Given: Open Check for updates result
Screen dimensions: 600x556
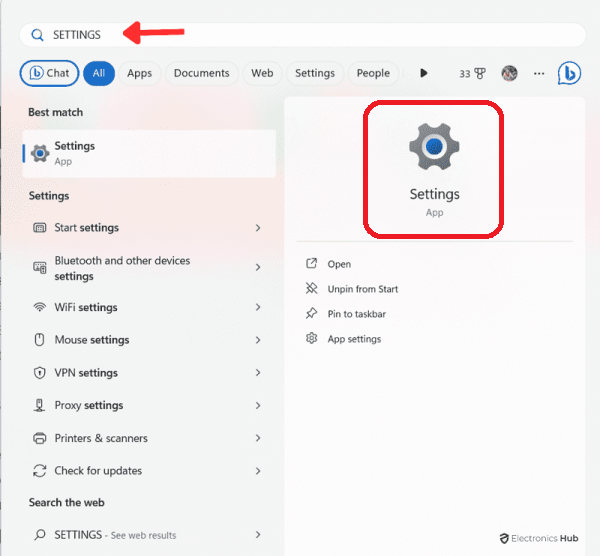Looking at the screenshot, I should pos(149,471).
